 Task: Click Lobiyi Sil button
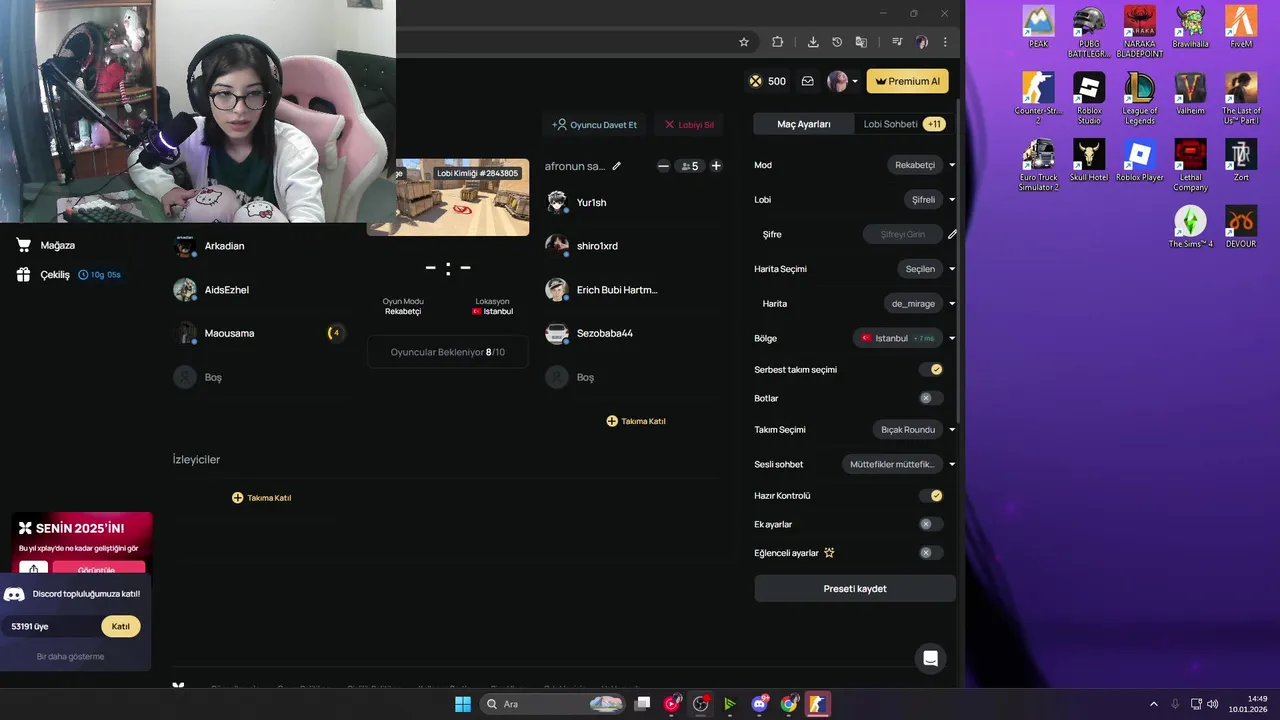pos(689,125)
